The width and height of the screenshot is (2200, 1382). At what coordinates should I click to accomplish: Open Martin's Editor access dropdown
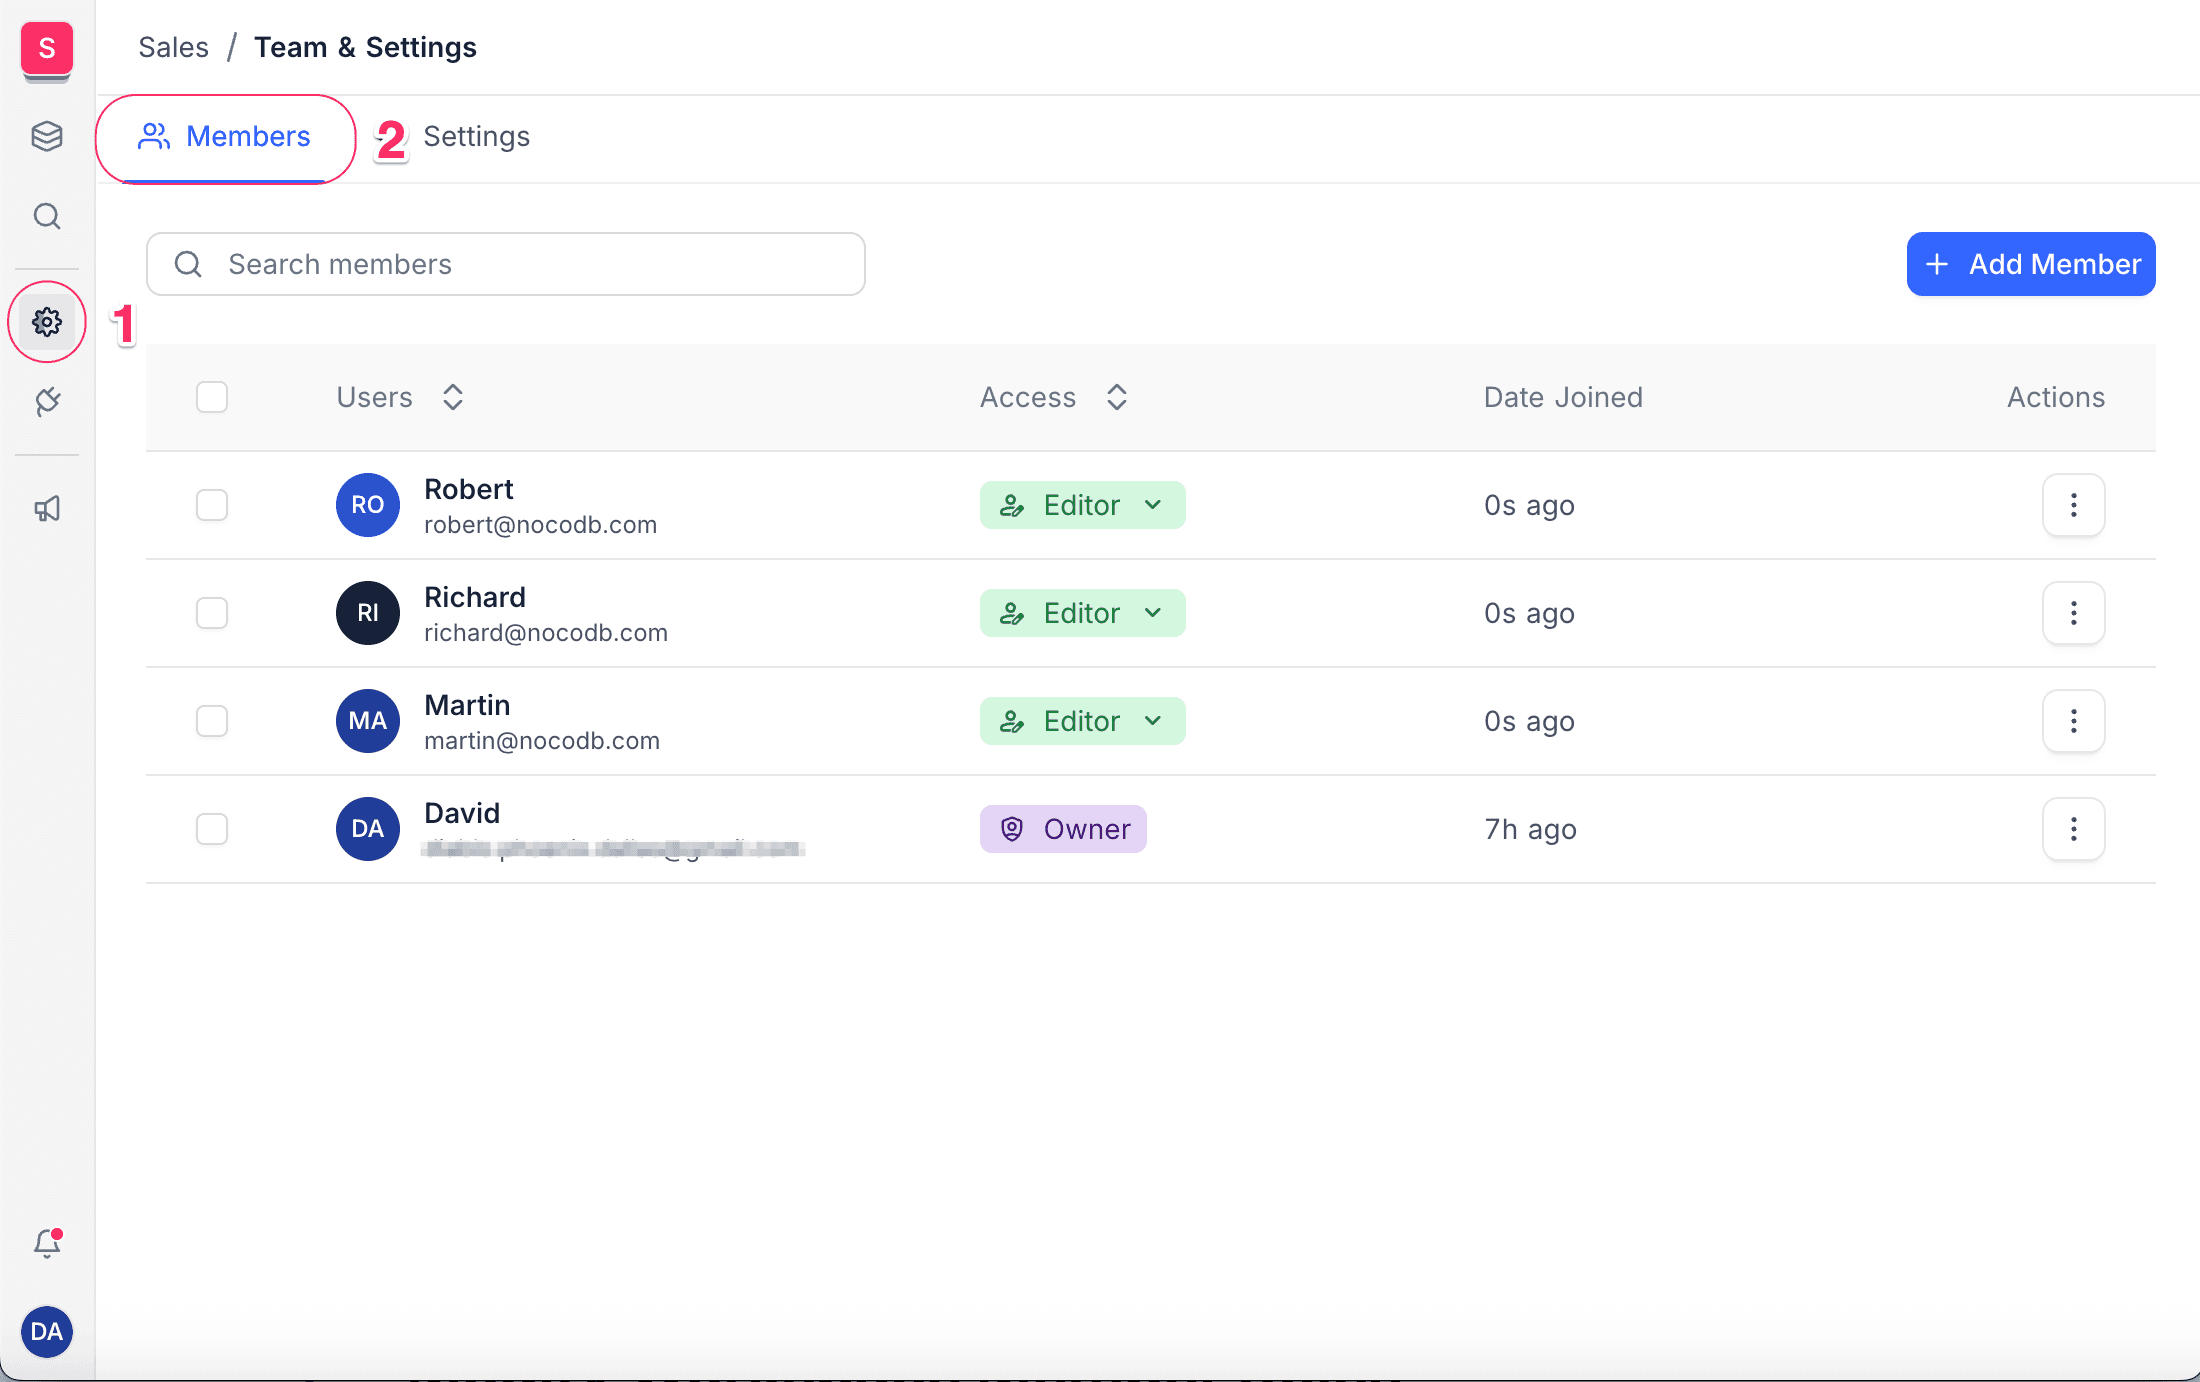1082,721
